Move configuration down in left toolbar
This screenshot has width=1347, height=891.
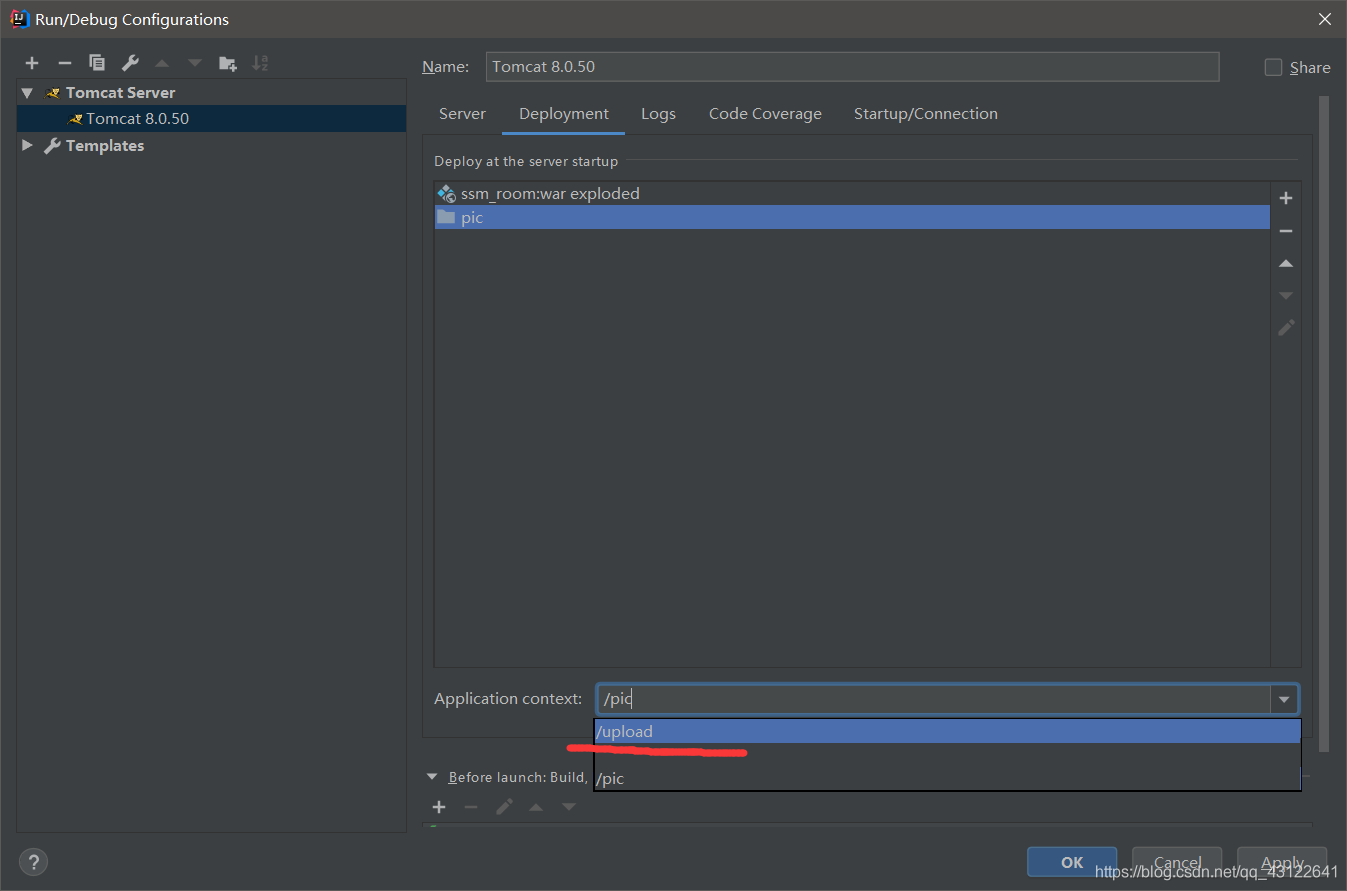click(195, 63)
